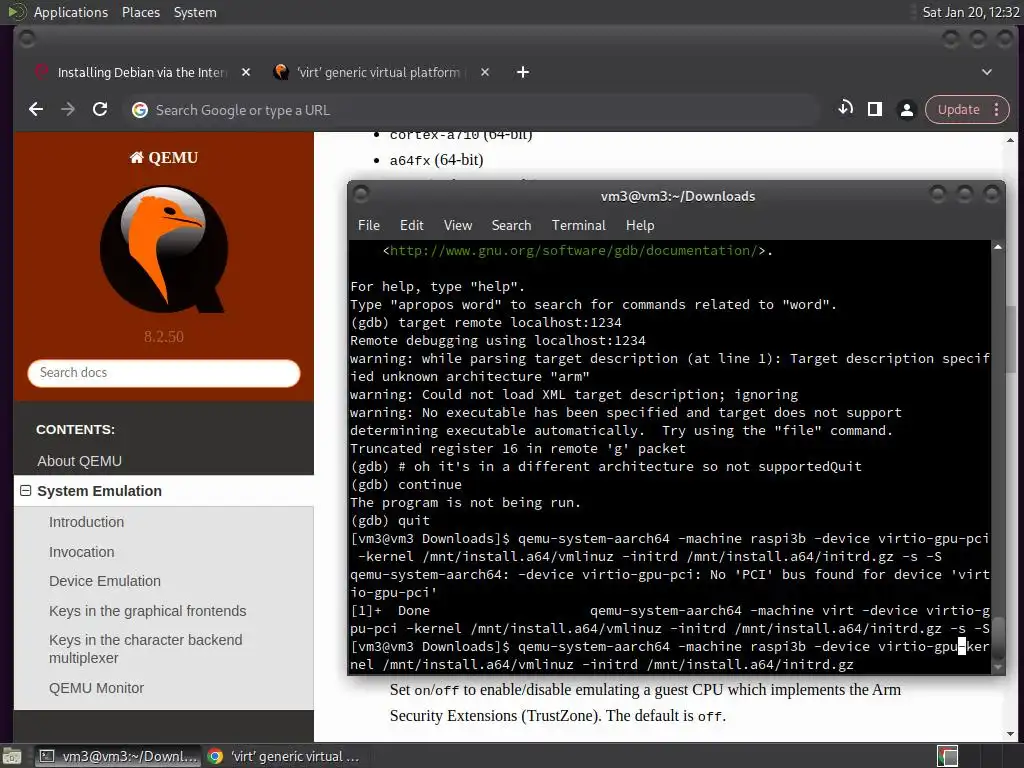Click the web page scrollbar up arrow
The image size is (1024, 768).
(1010, 140)
